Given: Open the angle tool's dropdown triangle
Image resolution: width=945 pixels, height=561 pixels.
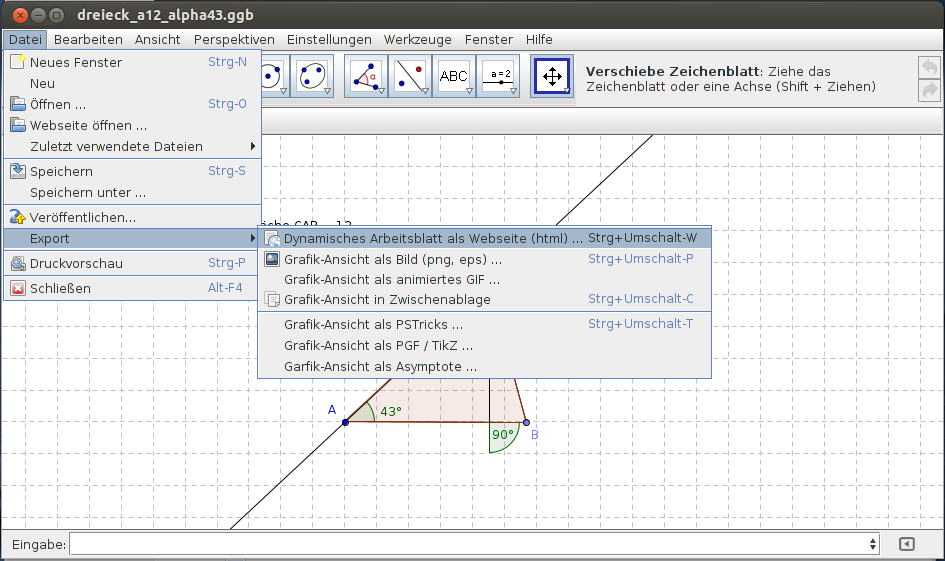Looking at the screenshot, I should pyautogui.click(x=381, y=91).
